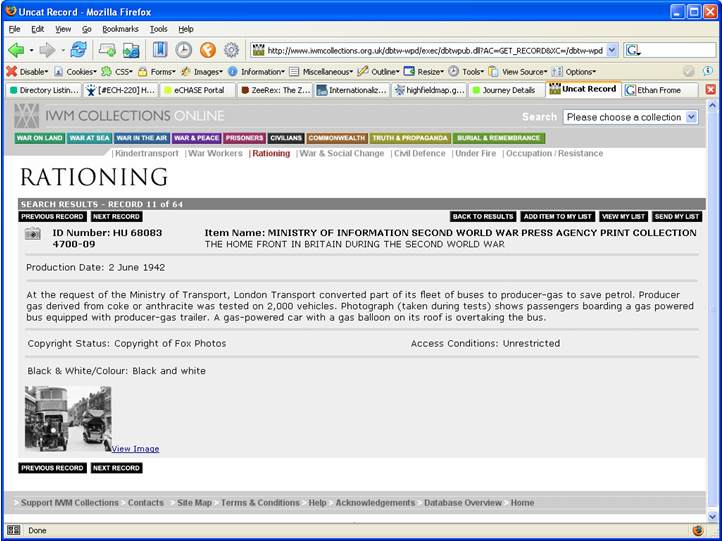
Task: Click the browser Back arrow button
Action: tap(16, 50)
